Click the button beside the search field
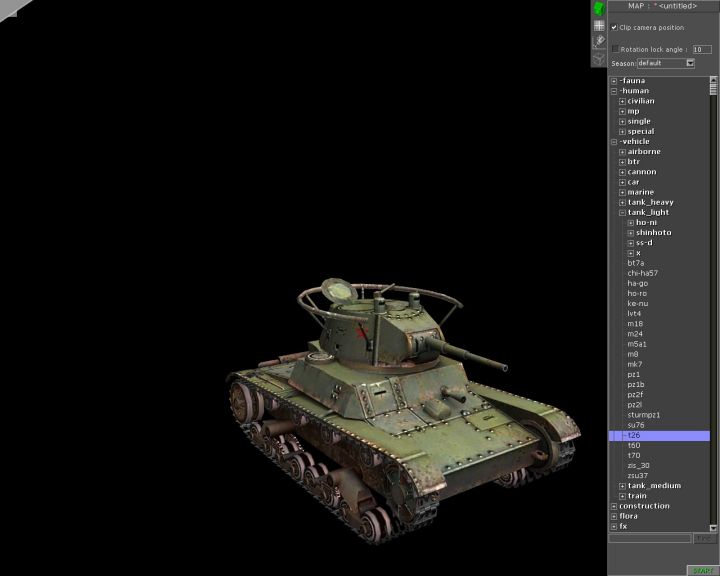 point(704,538)
